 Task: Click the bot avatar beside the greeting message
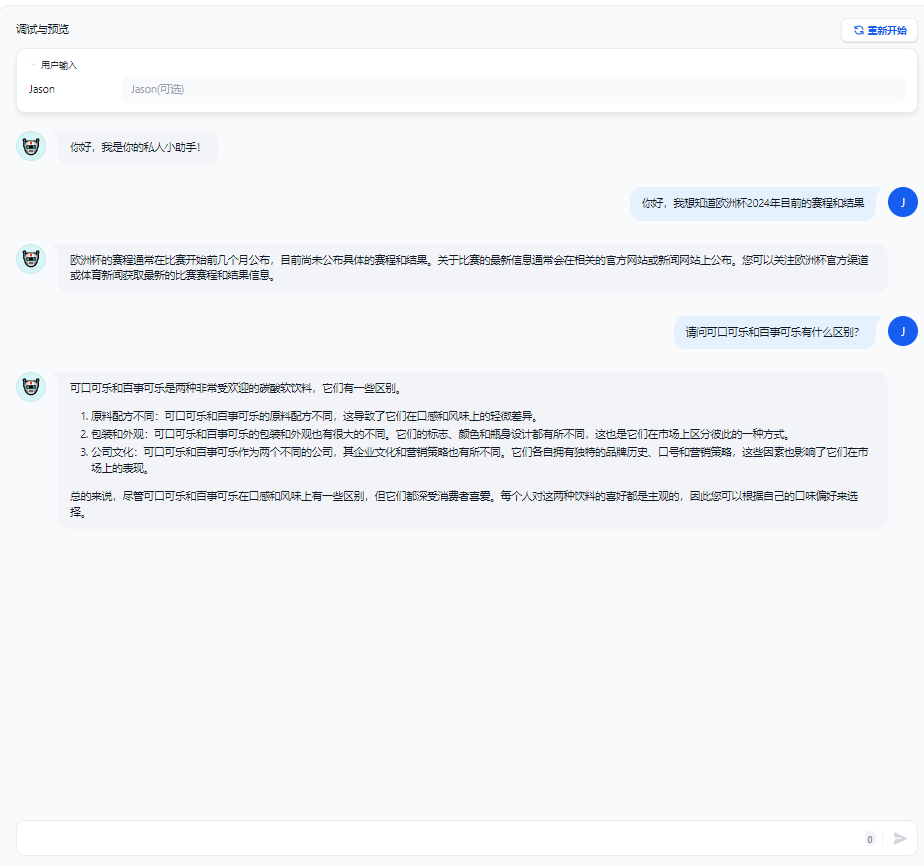31,146
